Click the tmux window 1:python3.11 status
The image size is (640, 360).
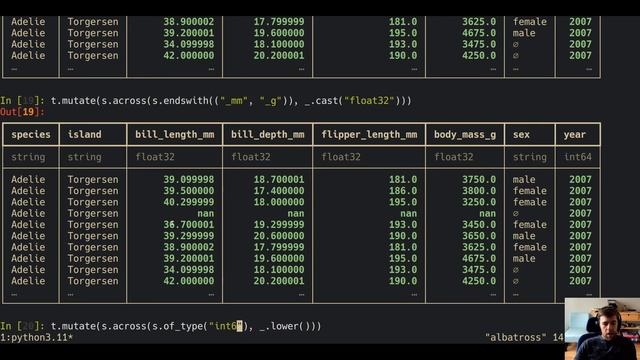(37, 338)
